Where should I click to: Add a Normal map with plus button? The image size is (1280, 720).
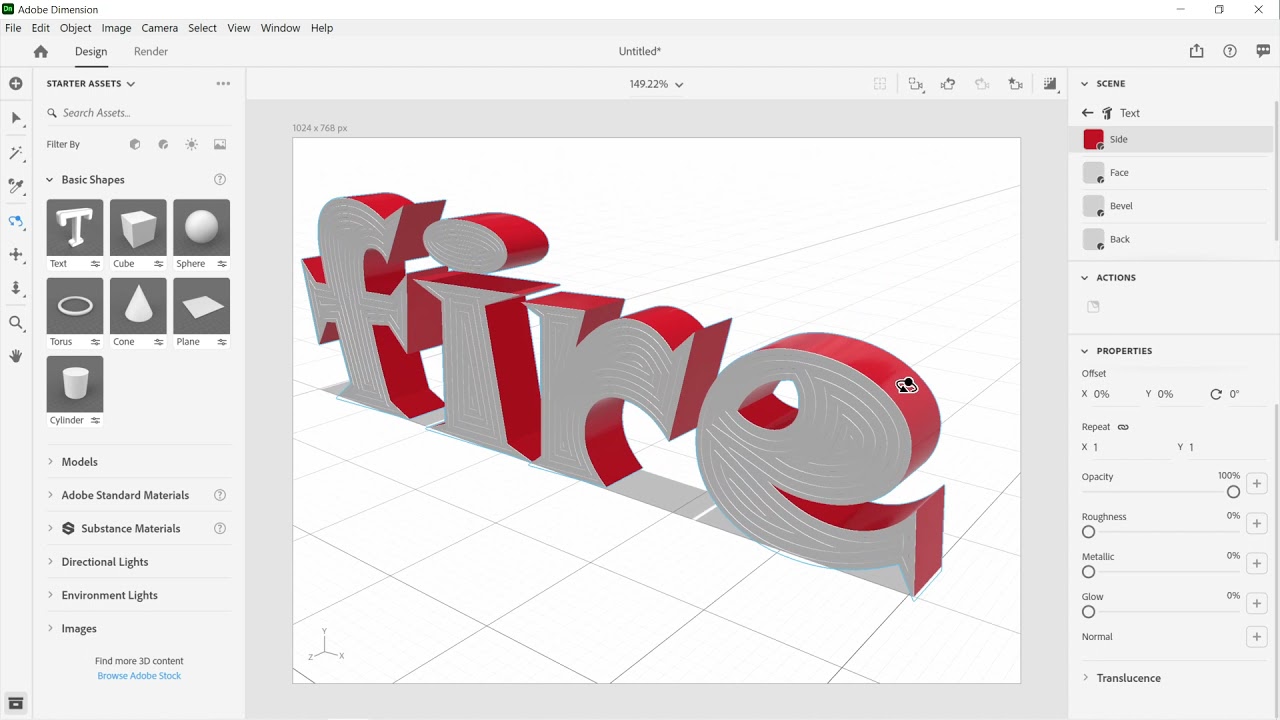(1257, 637)
